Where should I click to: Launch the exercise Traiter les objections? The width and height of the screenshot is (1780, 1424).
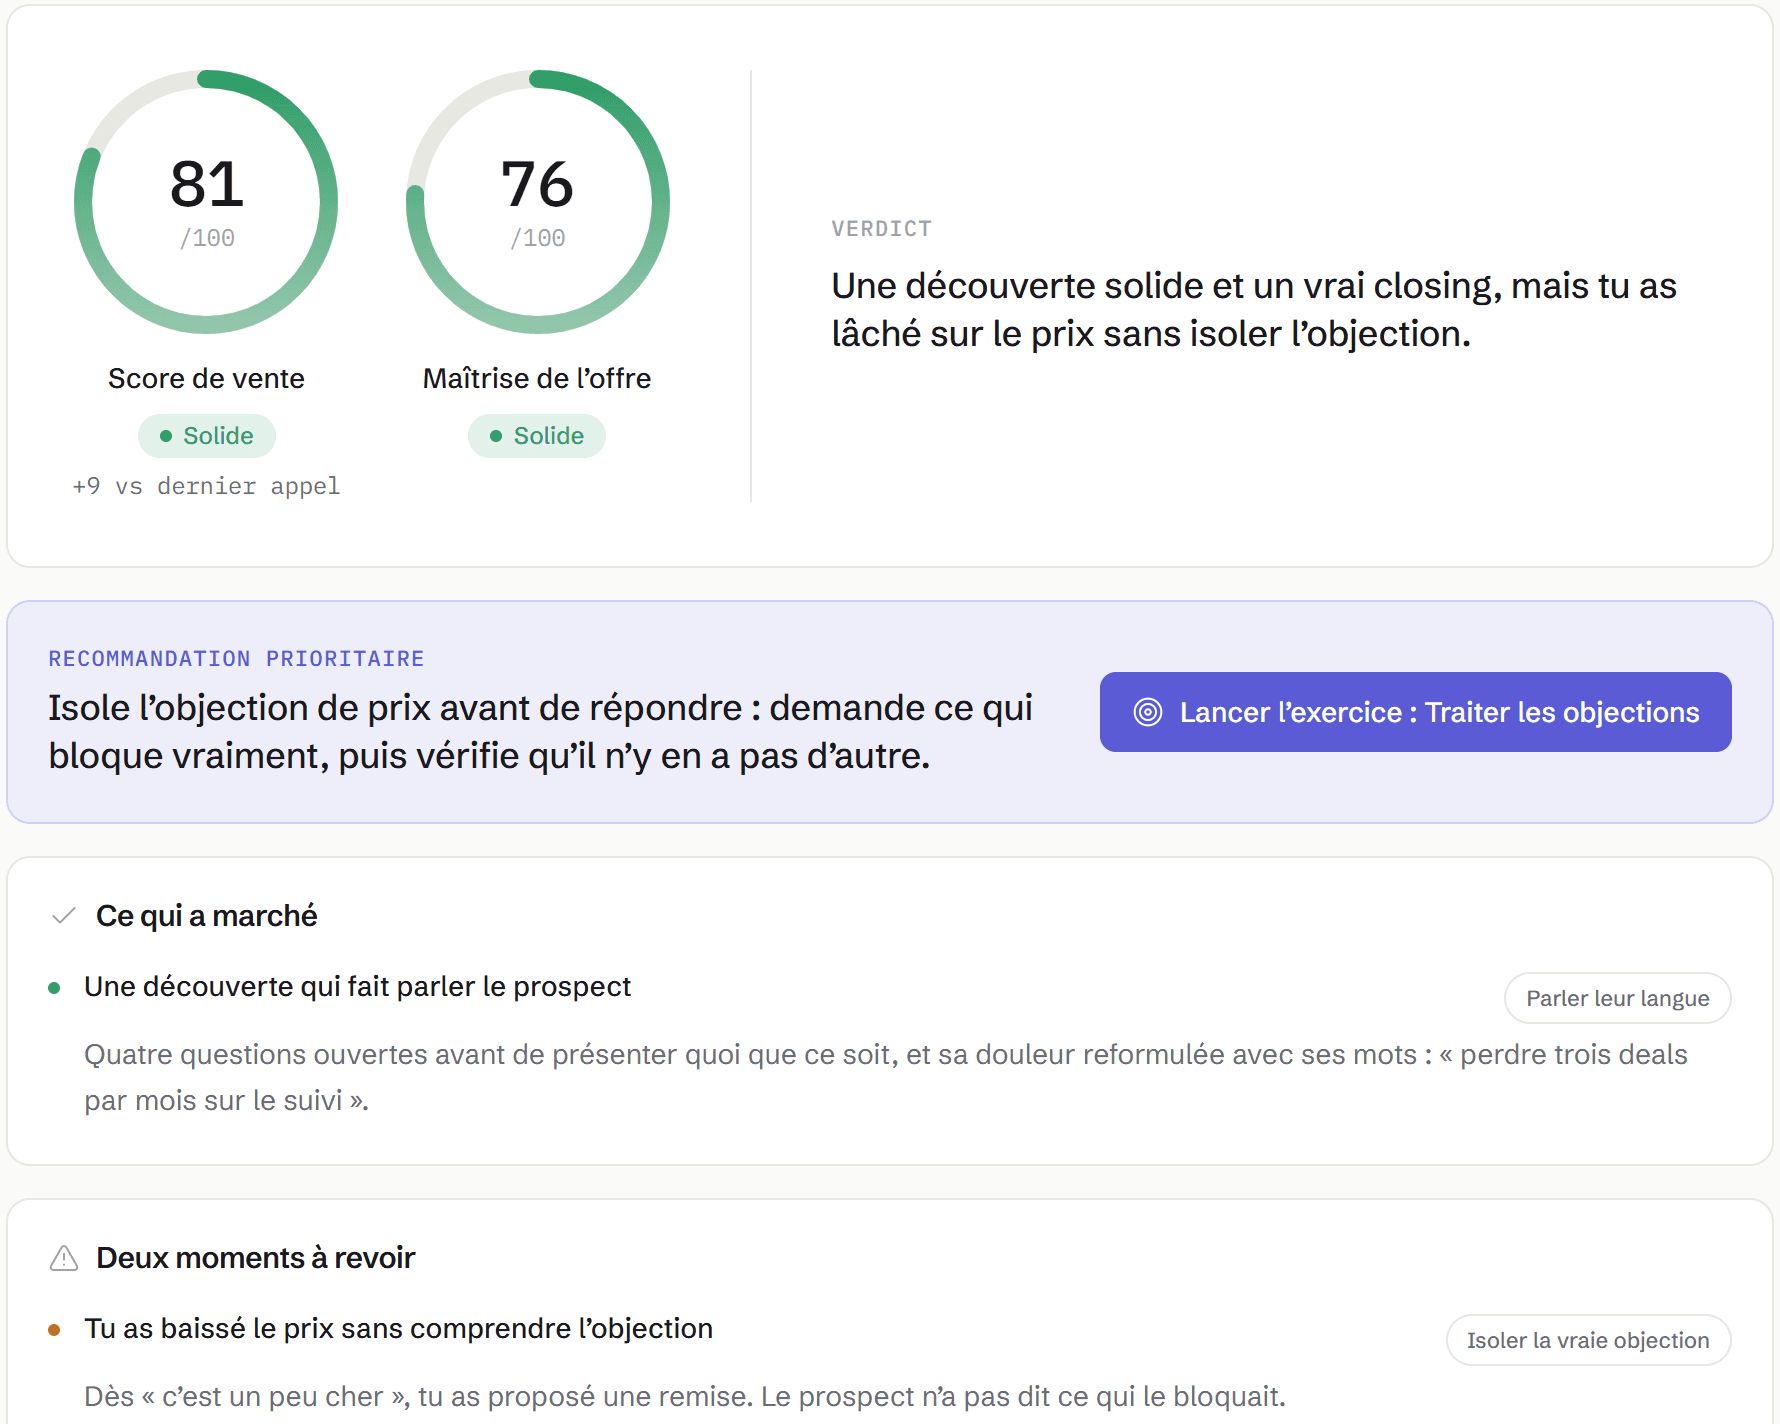coord(1415,712)
